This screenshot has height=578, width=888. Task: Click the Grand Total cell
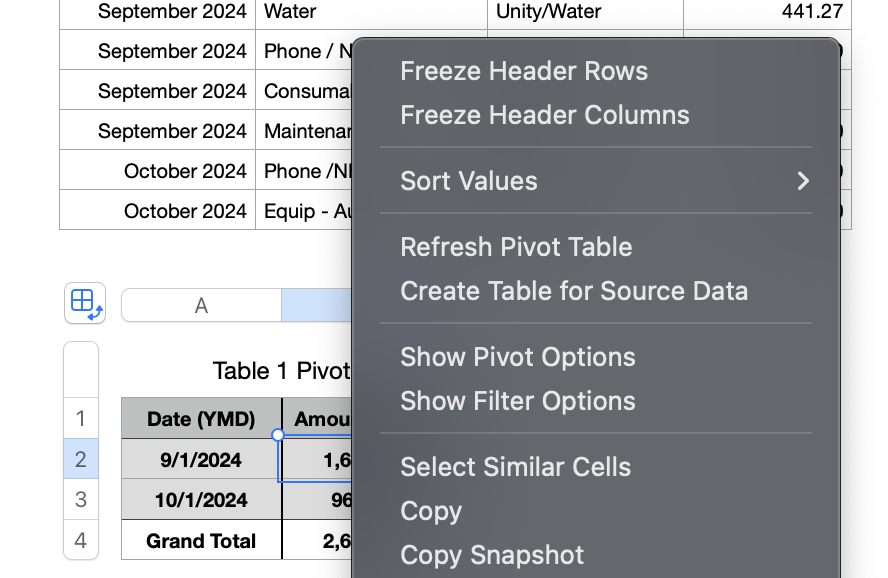click(201, 541)
